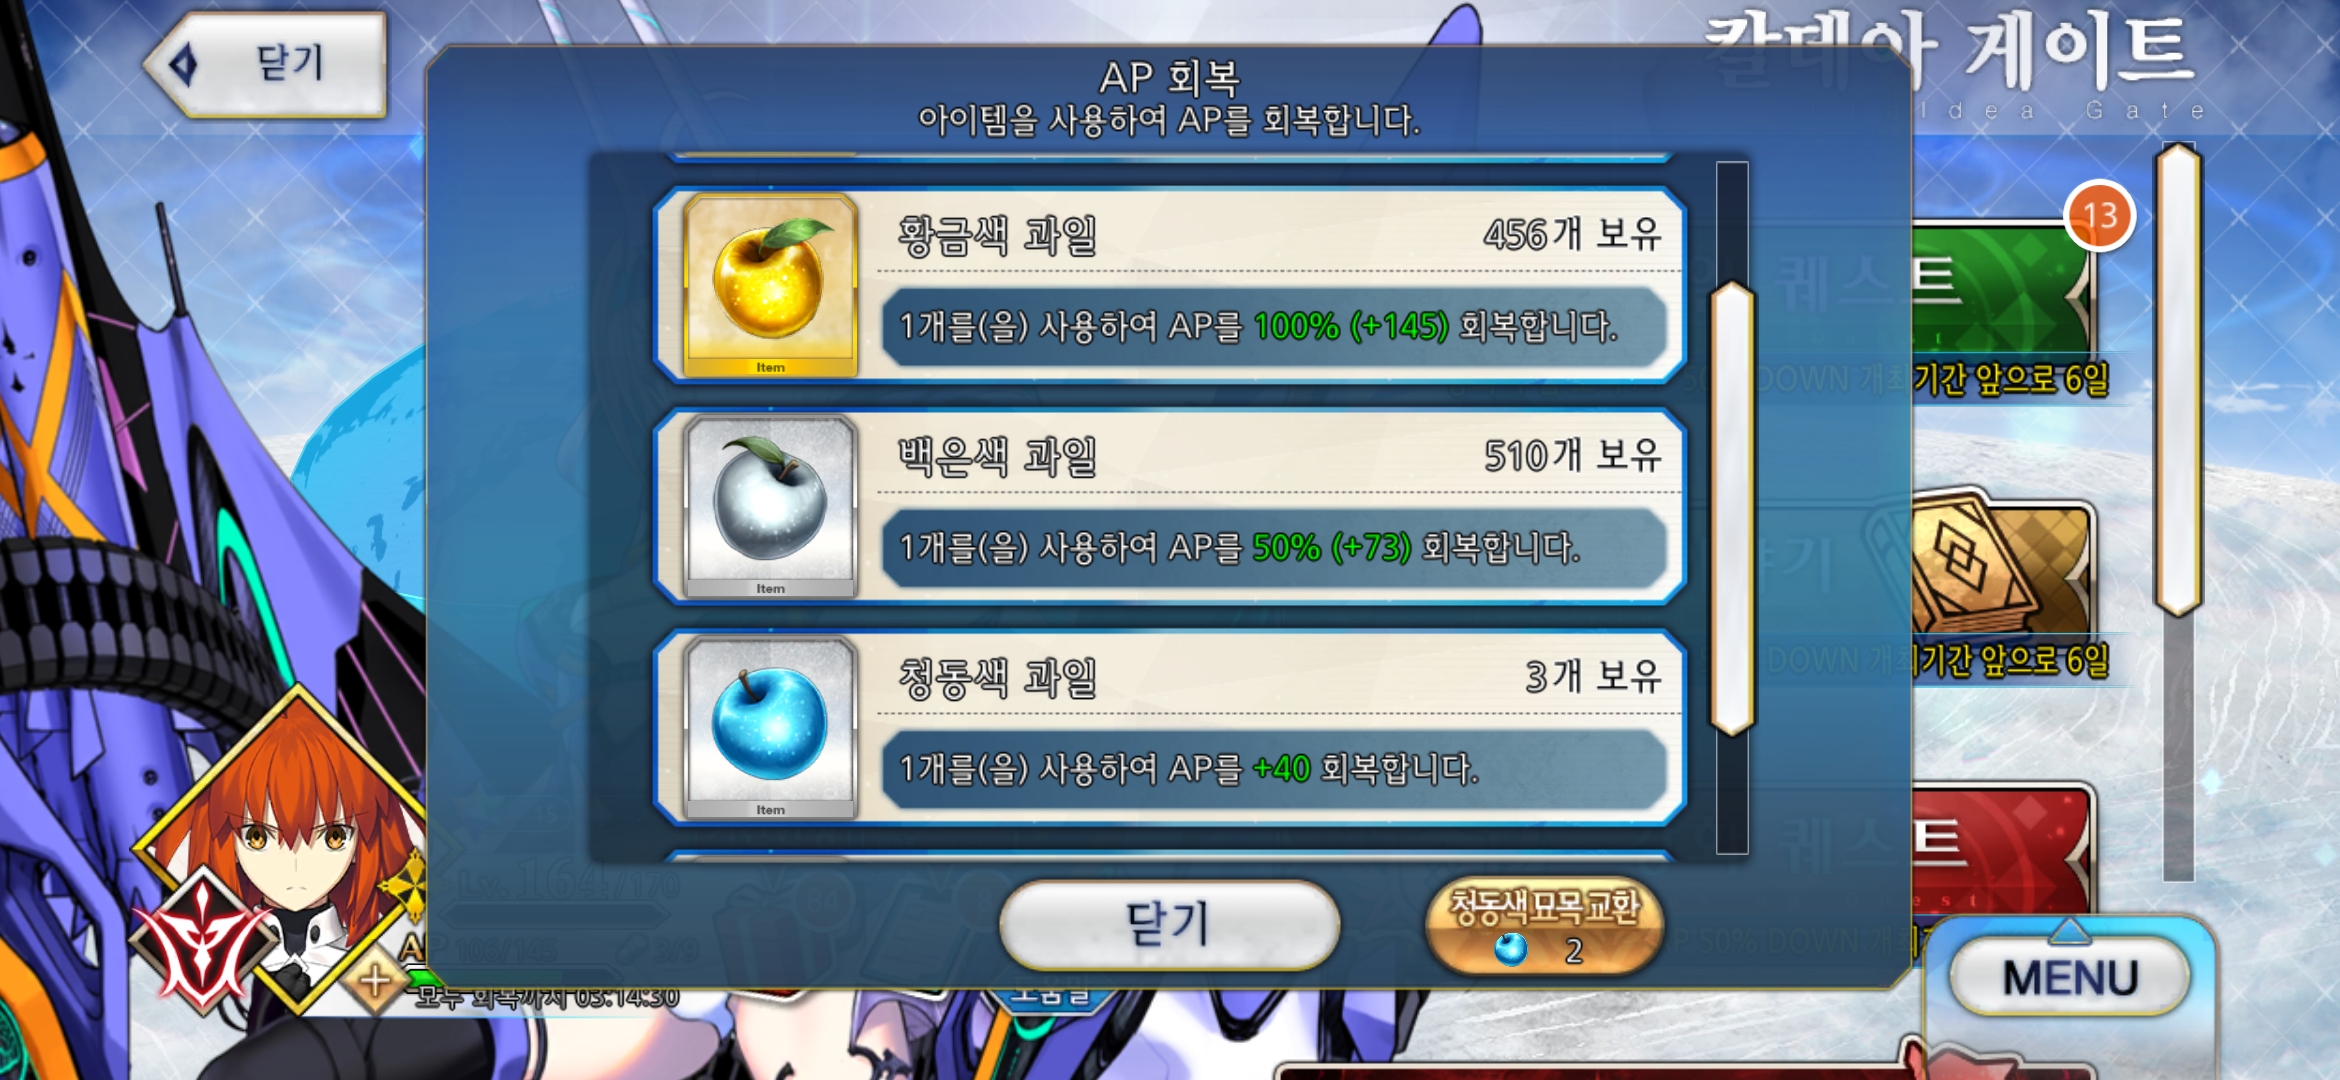The height and width of the screenshot is (1080, 2340).
Task: Expand the MENU button
Action: pos(2070,976)
